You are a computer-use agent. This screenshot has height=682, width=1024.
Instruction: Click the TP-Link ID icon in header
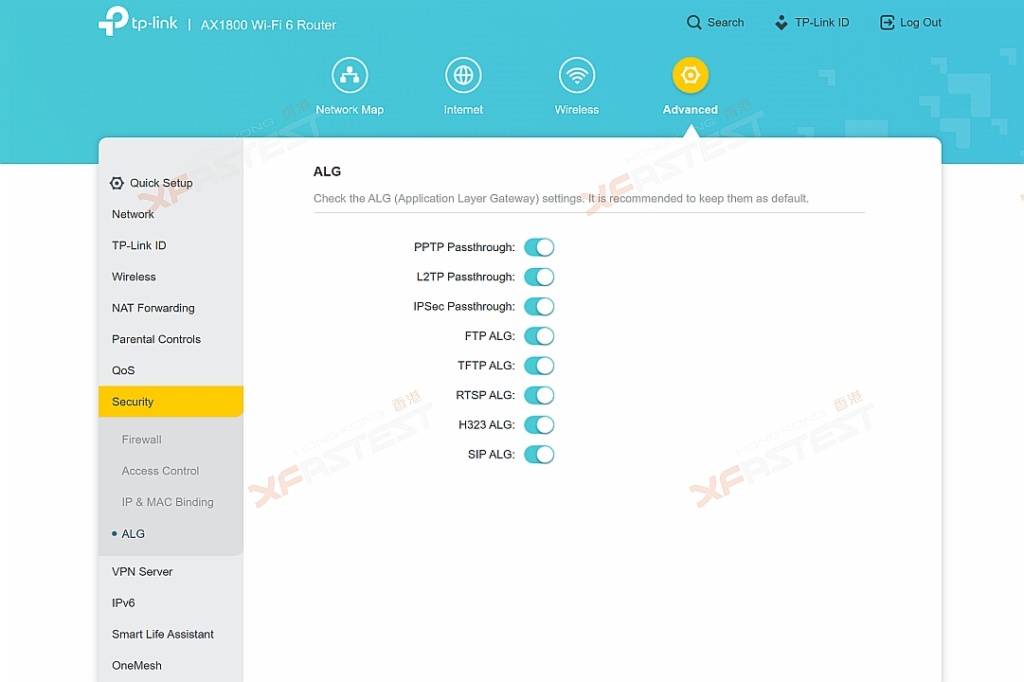tap(781, 23)
